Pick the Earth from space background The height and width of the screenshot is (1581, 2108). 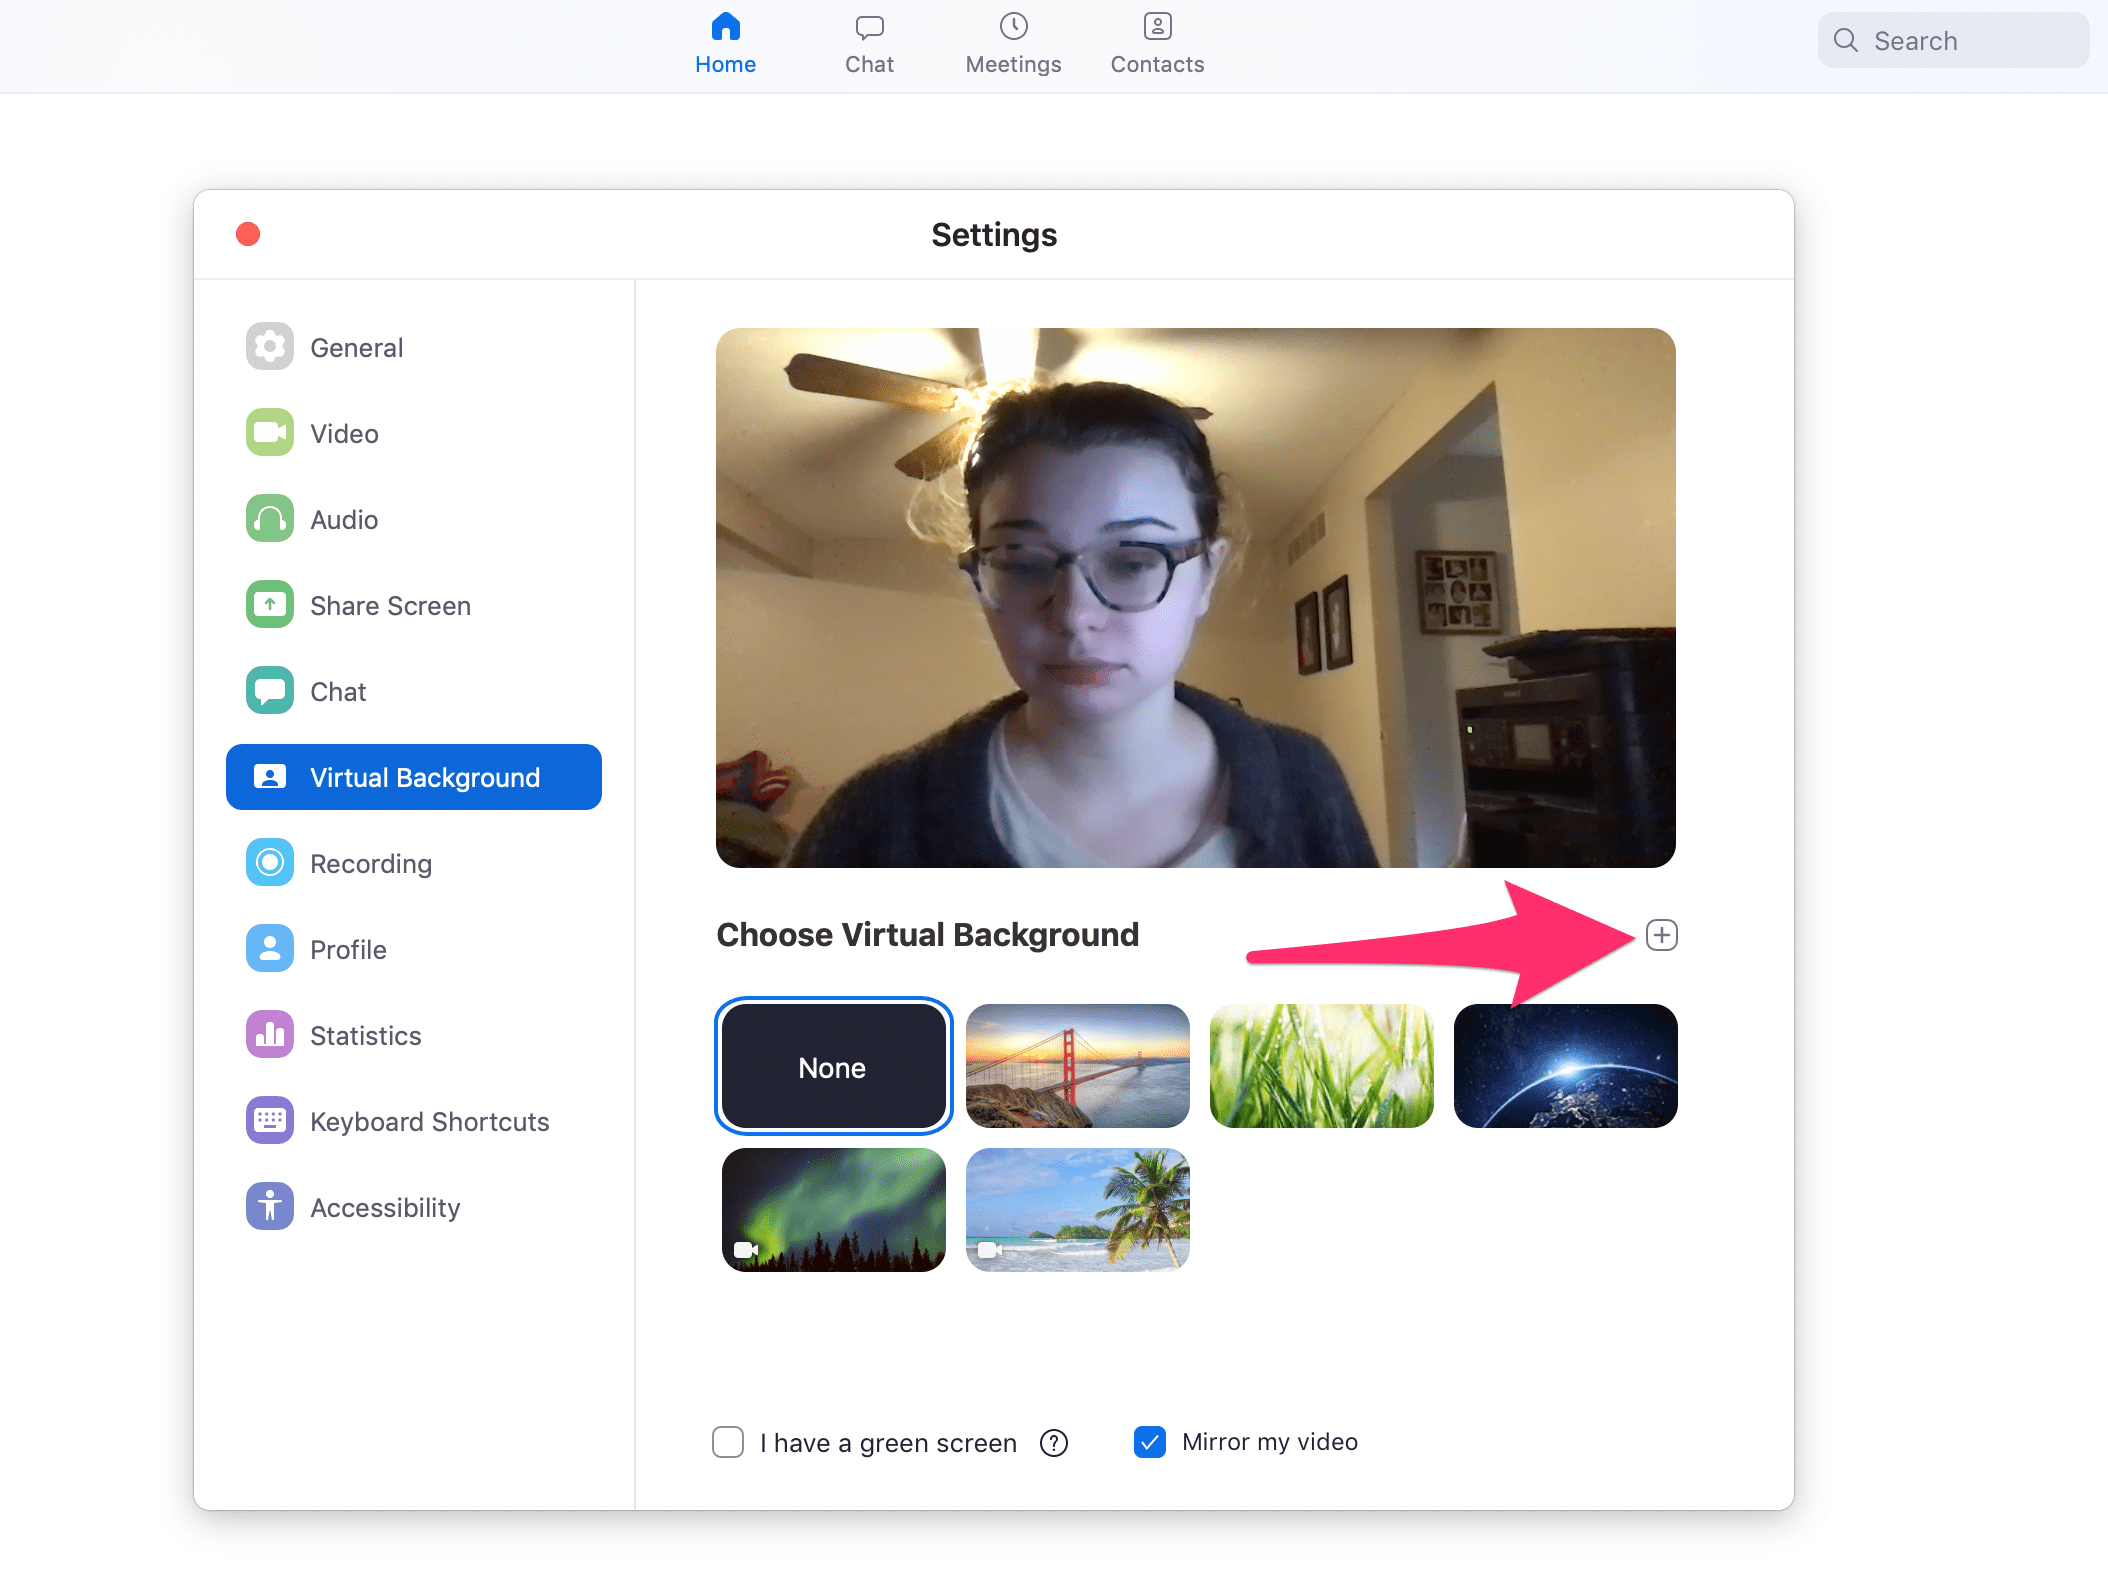pos(1565,1066)
